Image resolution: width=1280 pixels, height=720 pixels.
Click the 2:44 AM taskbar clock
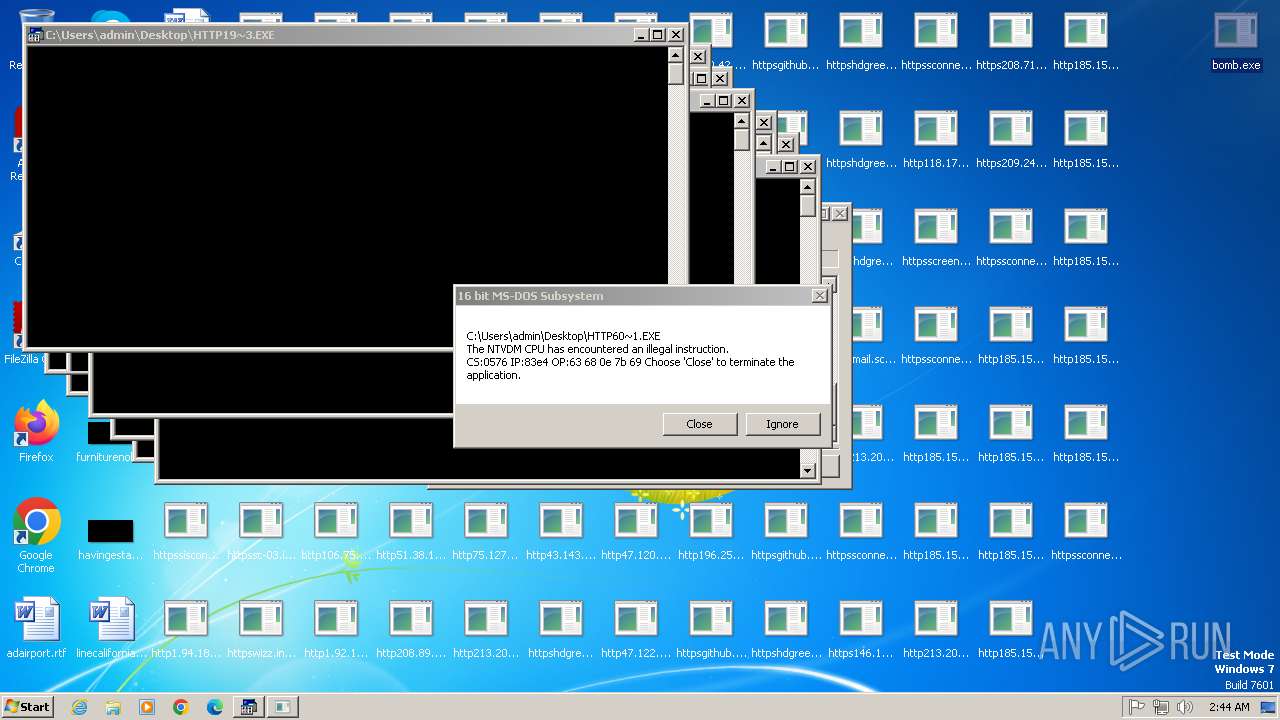tap(1229, 707)
